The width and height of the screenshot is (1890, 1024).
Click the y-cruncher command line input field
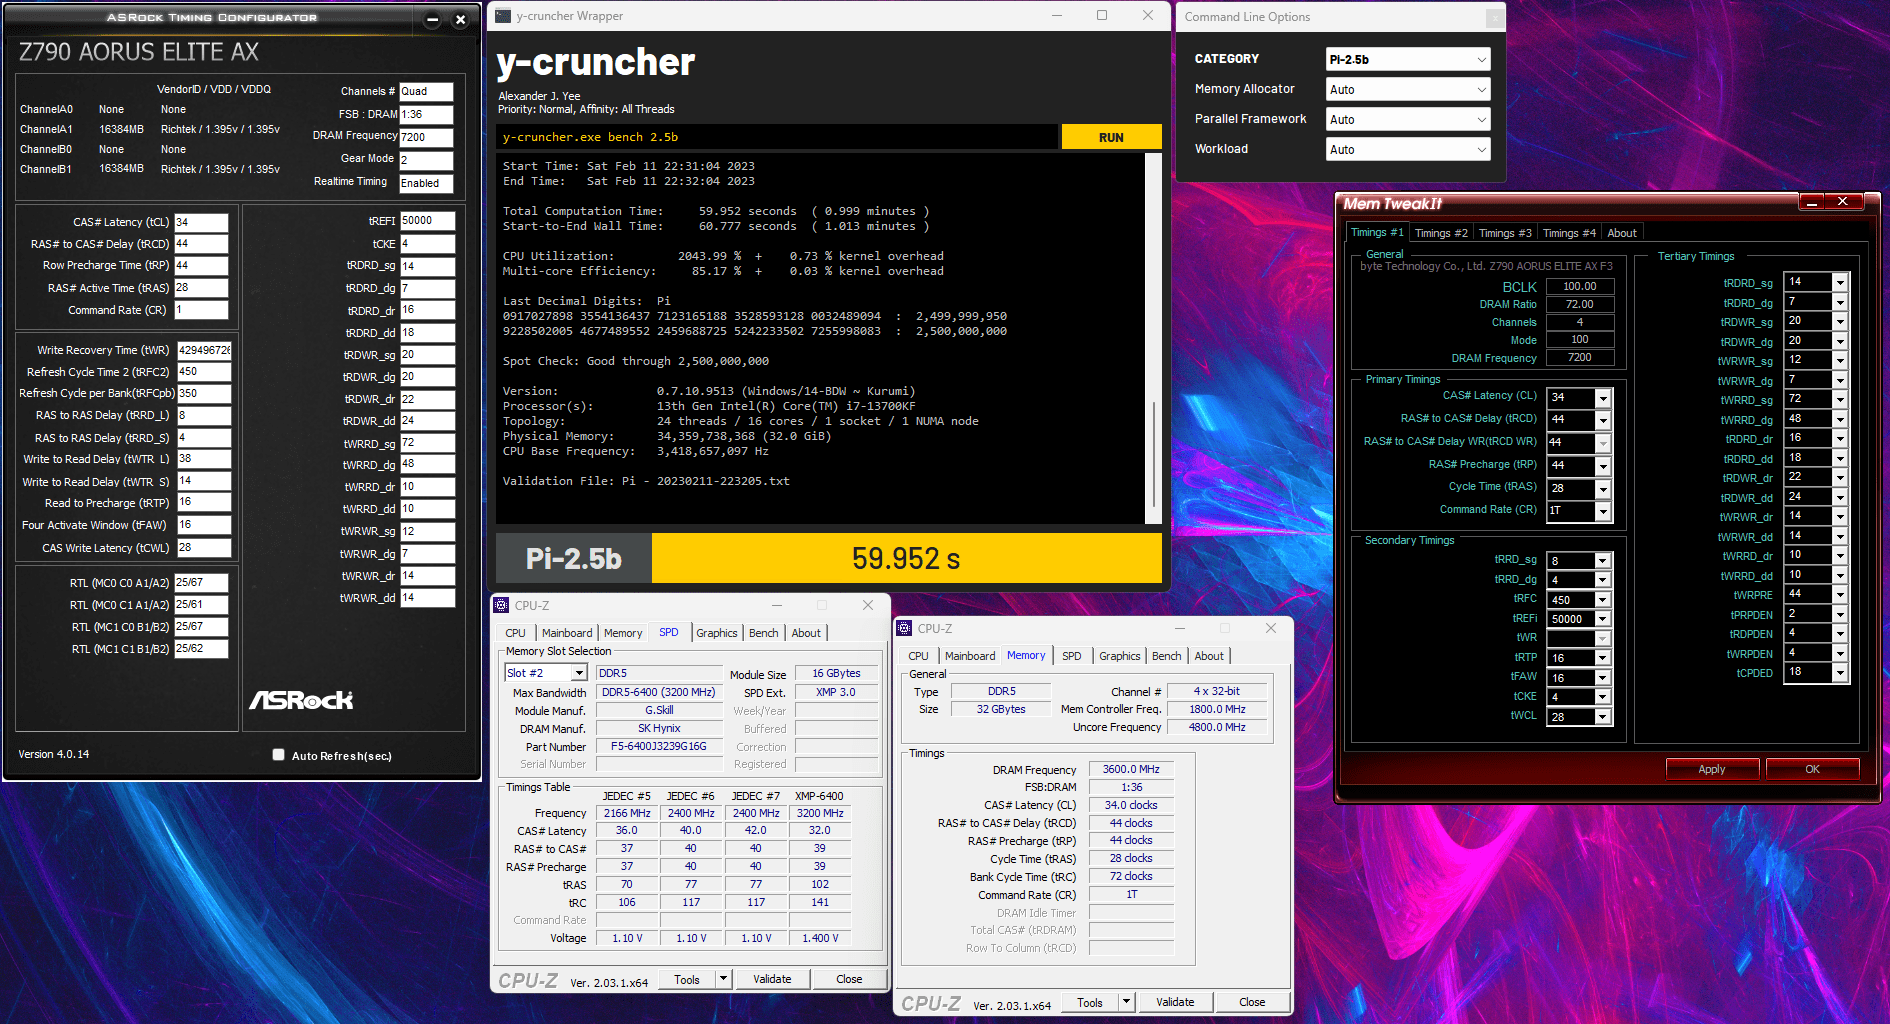(x=777, y=137)
